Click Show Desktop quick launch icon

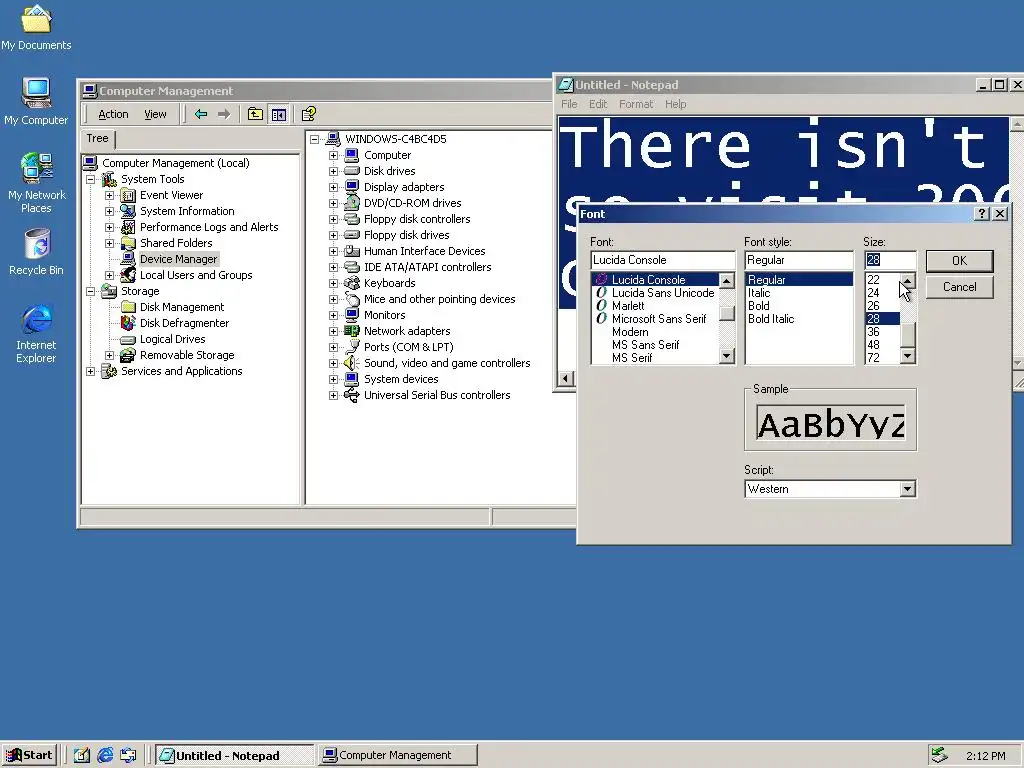pyautogui.click(x=82, y=755)
